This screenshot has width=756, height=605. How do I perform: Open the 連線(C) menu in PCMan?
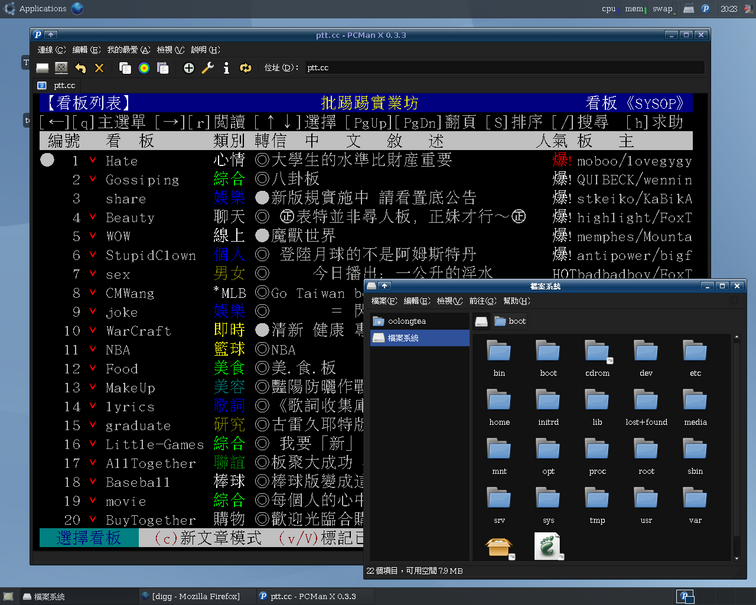[52, 50]
